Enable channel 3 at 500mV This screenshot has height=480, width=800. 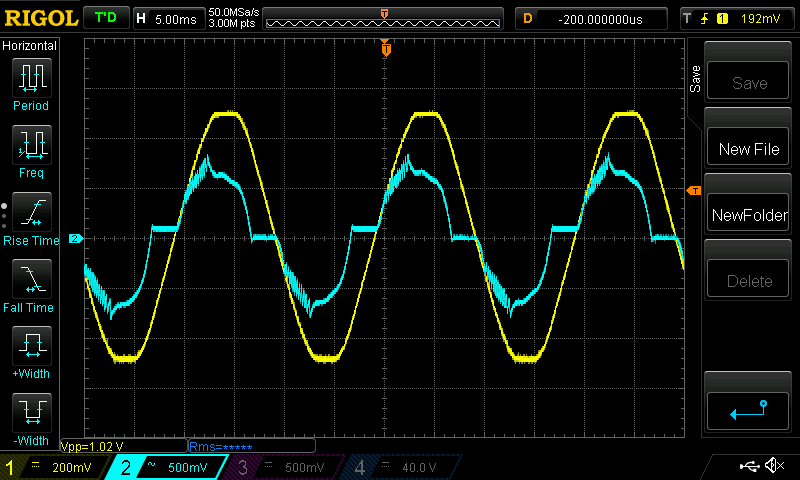tap(287, 467)
